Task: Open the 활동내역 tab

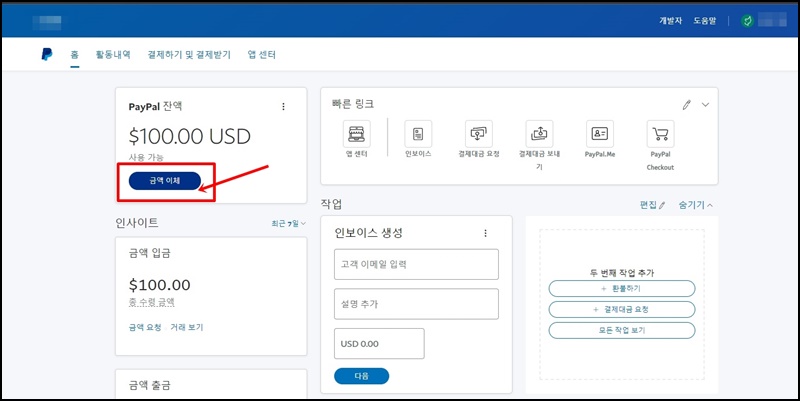Action: pyautogui.click(x=113, y=55)
